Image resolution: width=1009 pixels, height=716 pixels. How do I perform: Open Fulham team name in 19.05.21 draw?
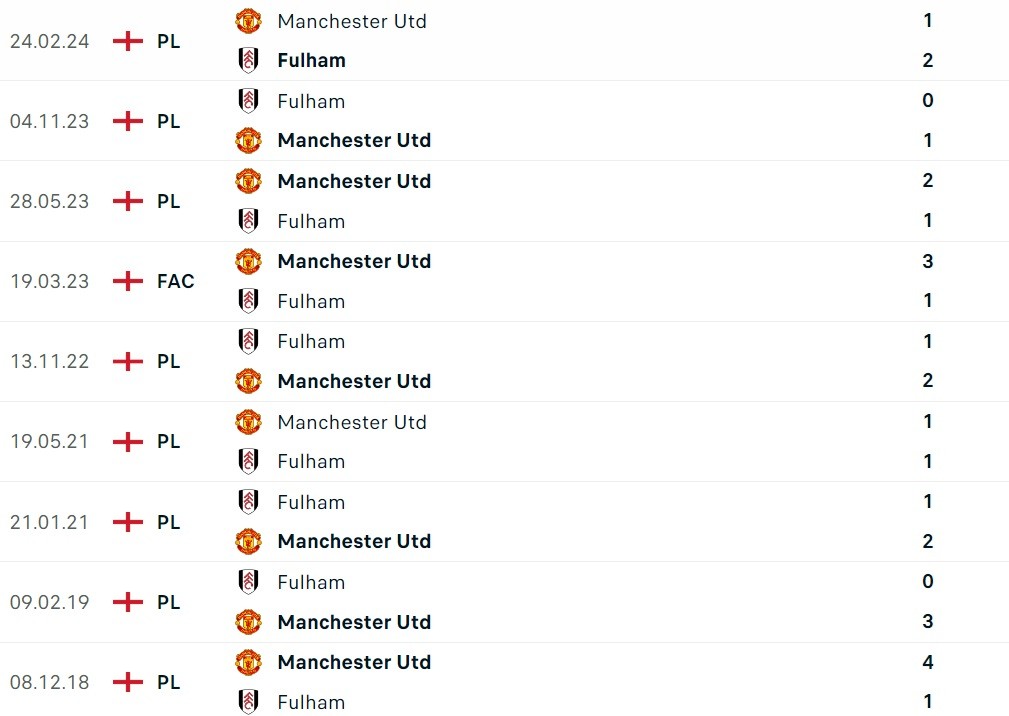pos(311,461)
